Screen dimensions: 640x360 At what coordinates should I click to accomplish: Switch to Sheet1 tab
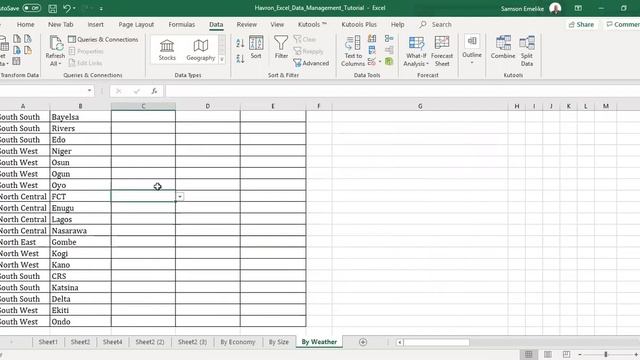[x=48, y=342]
